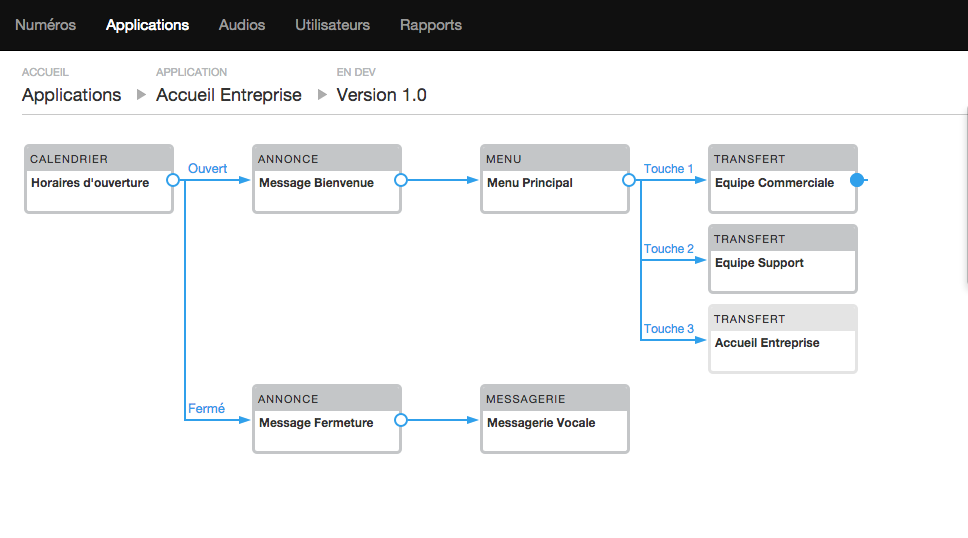Switch to the Audios tab
This screenshot has height=538, width=968.
[242, 25]
